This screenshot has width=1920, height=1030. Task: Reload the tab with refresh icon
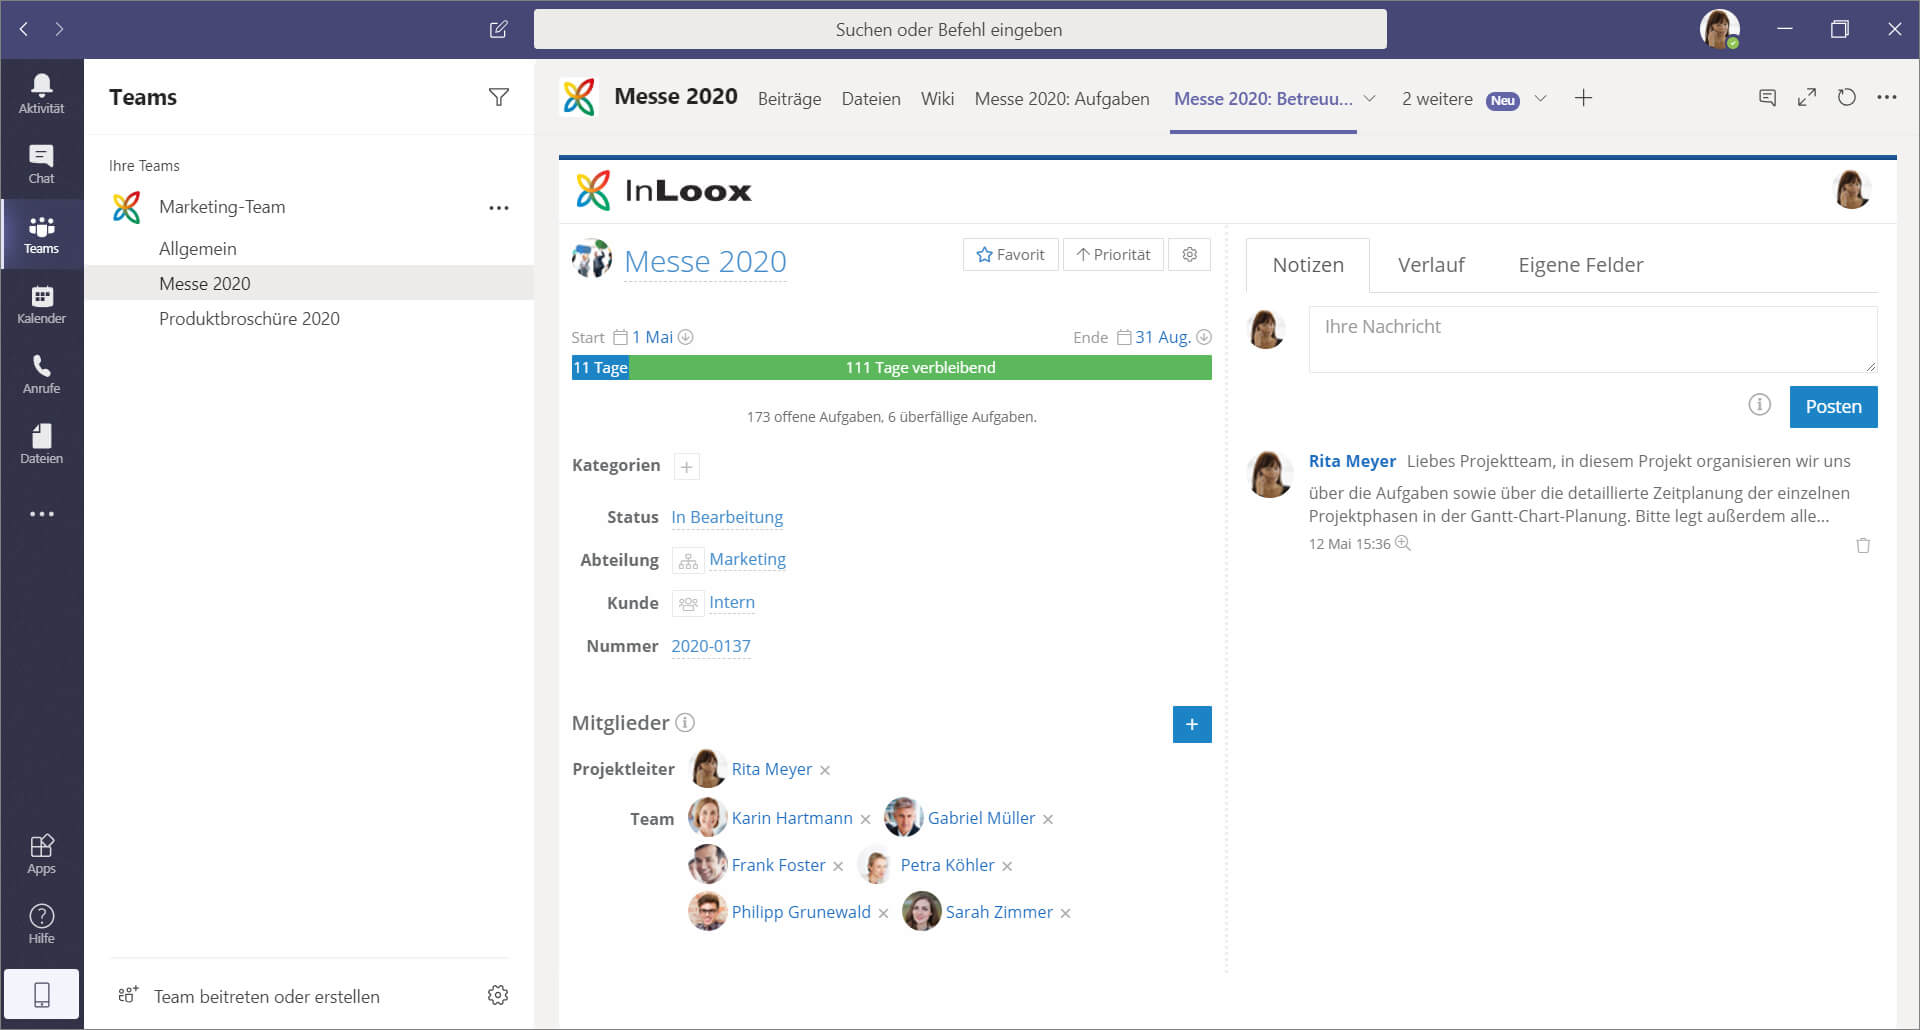click(x=1847, y=97)
